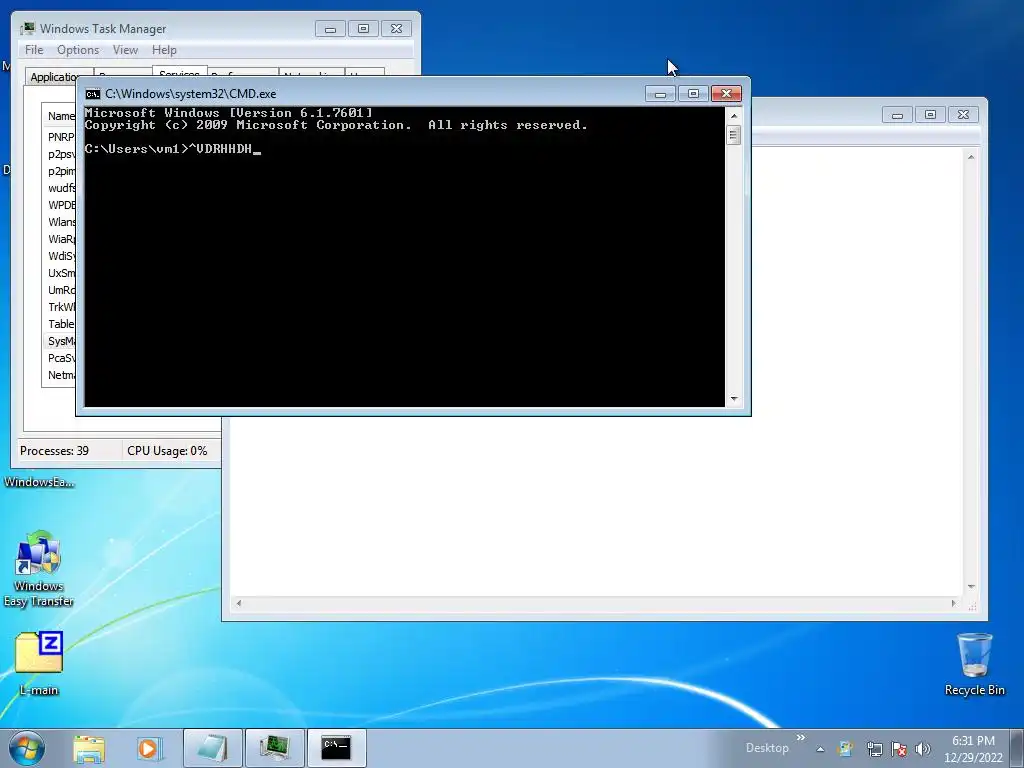Screen dimensions: 1024x768
Task: Grab the CMD vertical scroll thumb
Action: [733, 135]
